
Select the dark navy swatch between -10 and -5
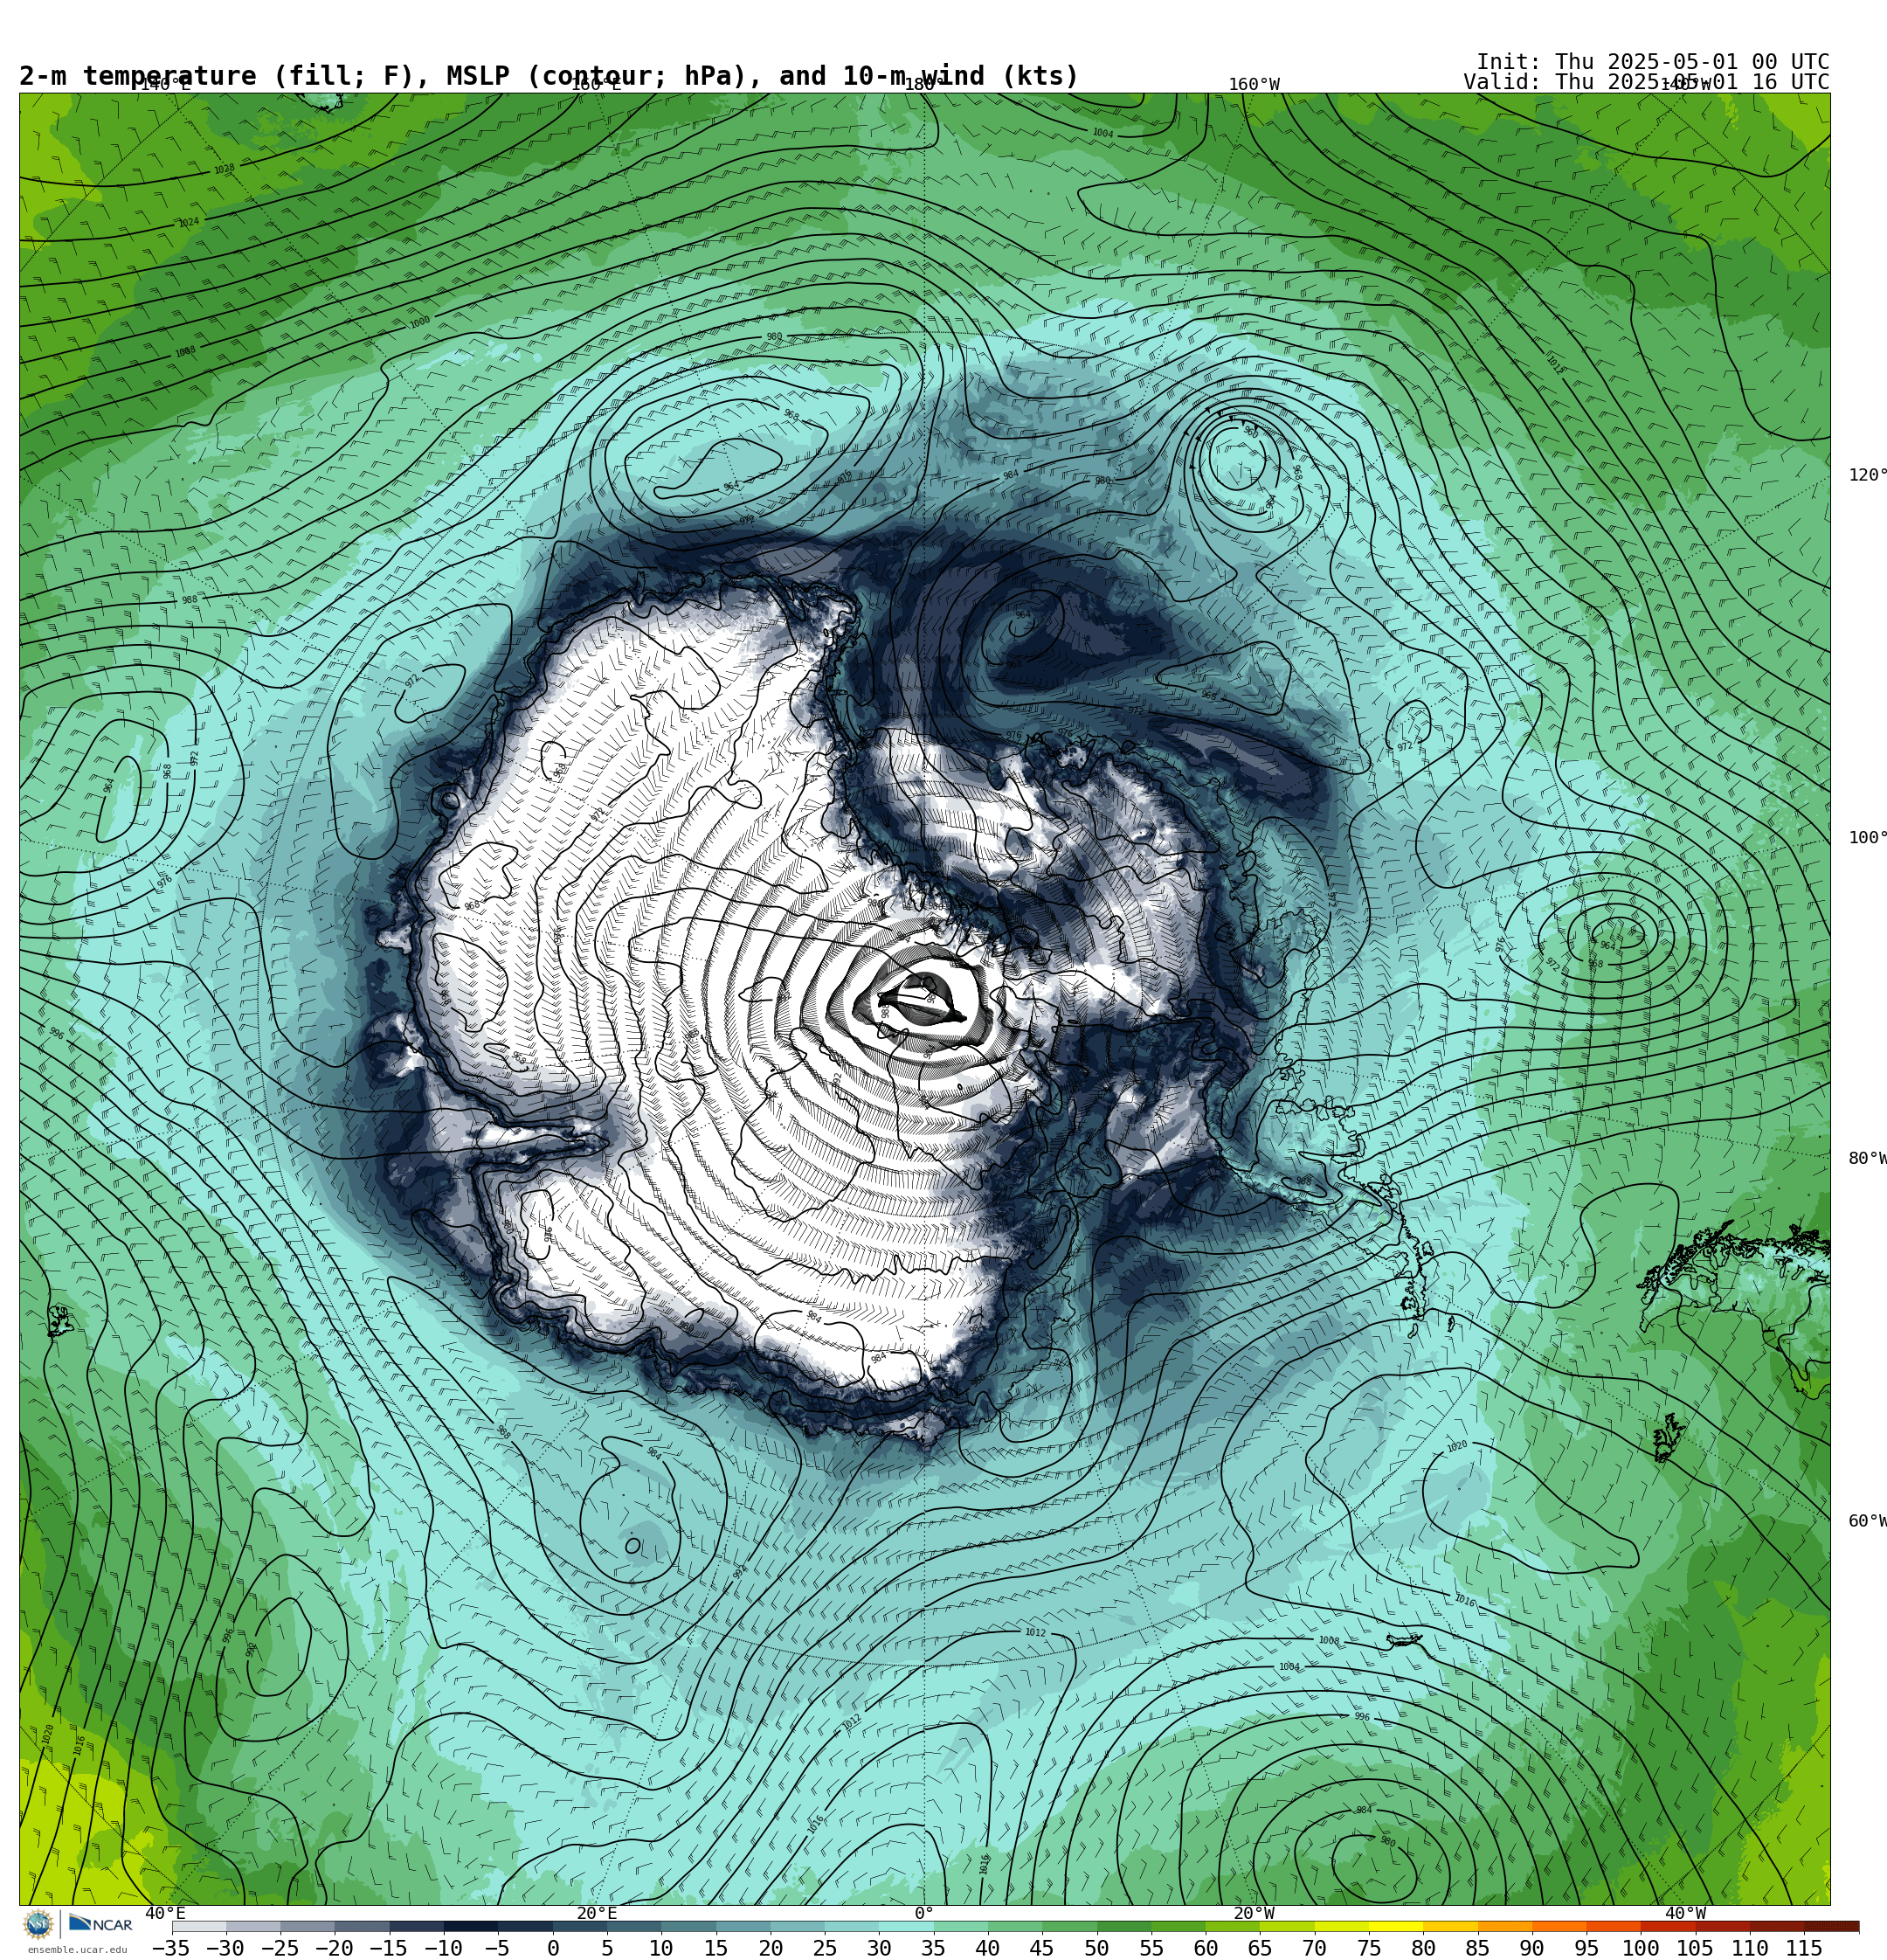pos(471,1926)
